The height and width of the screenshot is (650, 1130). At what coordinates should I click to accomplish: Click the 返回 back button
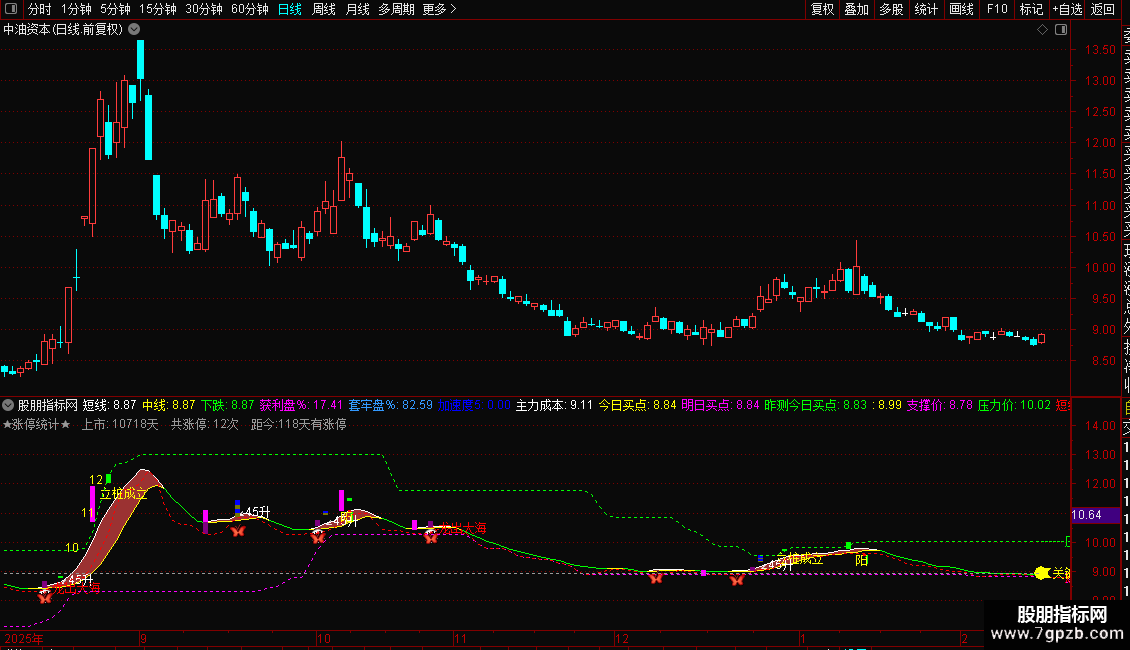point(1103,9)
